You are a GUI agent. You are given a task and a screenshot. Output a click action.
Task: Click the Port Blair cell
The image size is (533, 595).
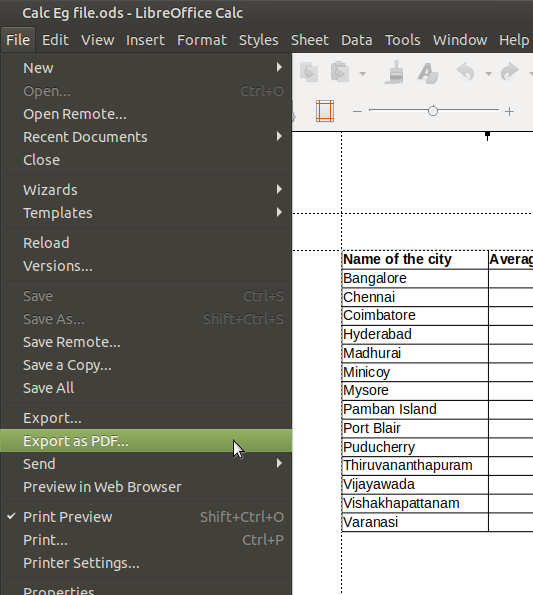coord(415,428)
